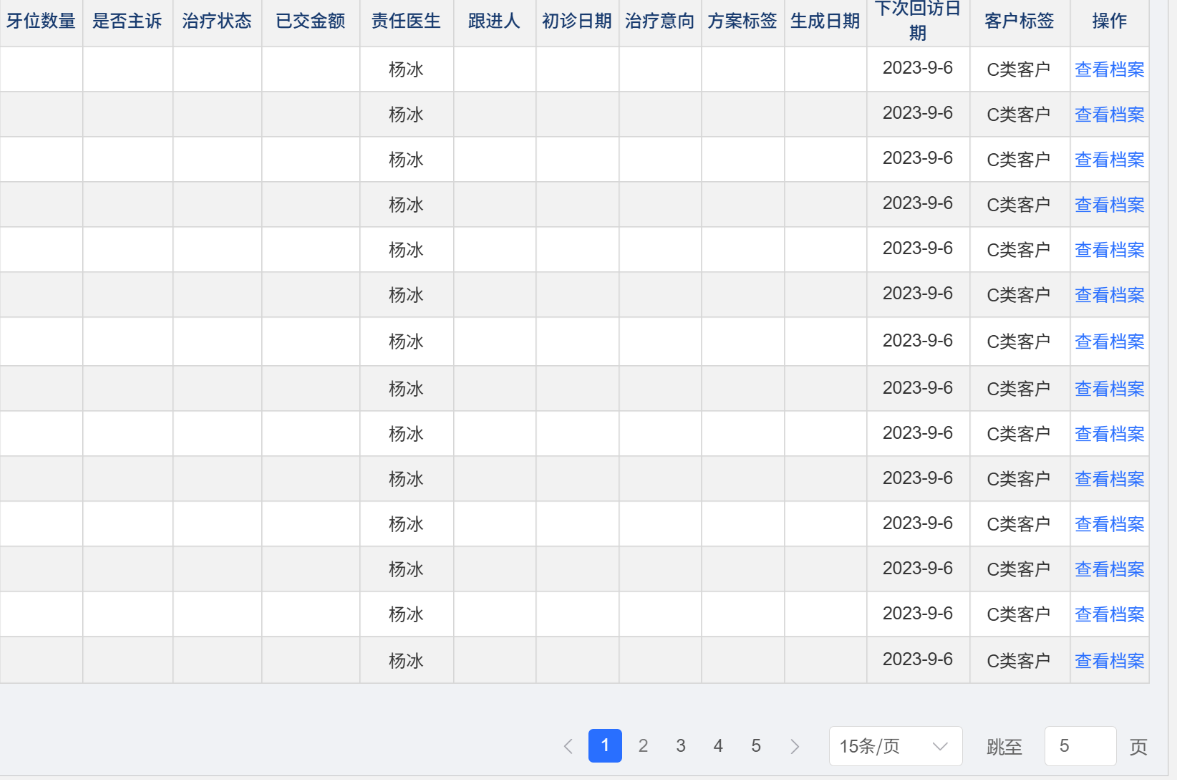Click the 治疗状态 column header

(x=217, y=21)
